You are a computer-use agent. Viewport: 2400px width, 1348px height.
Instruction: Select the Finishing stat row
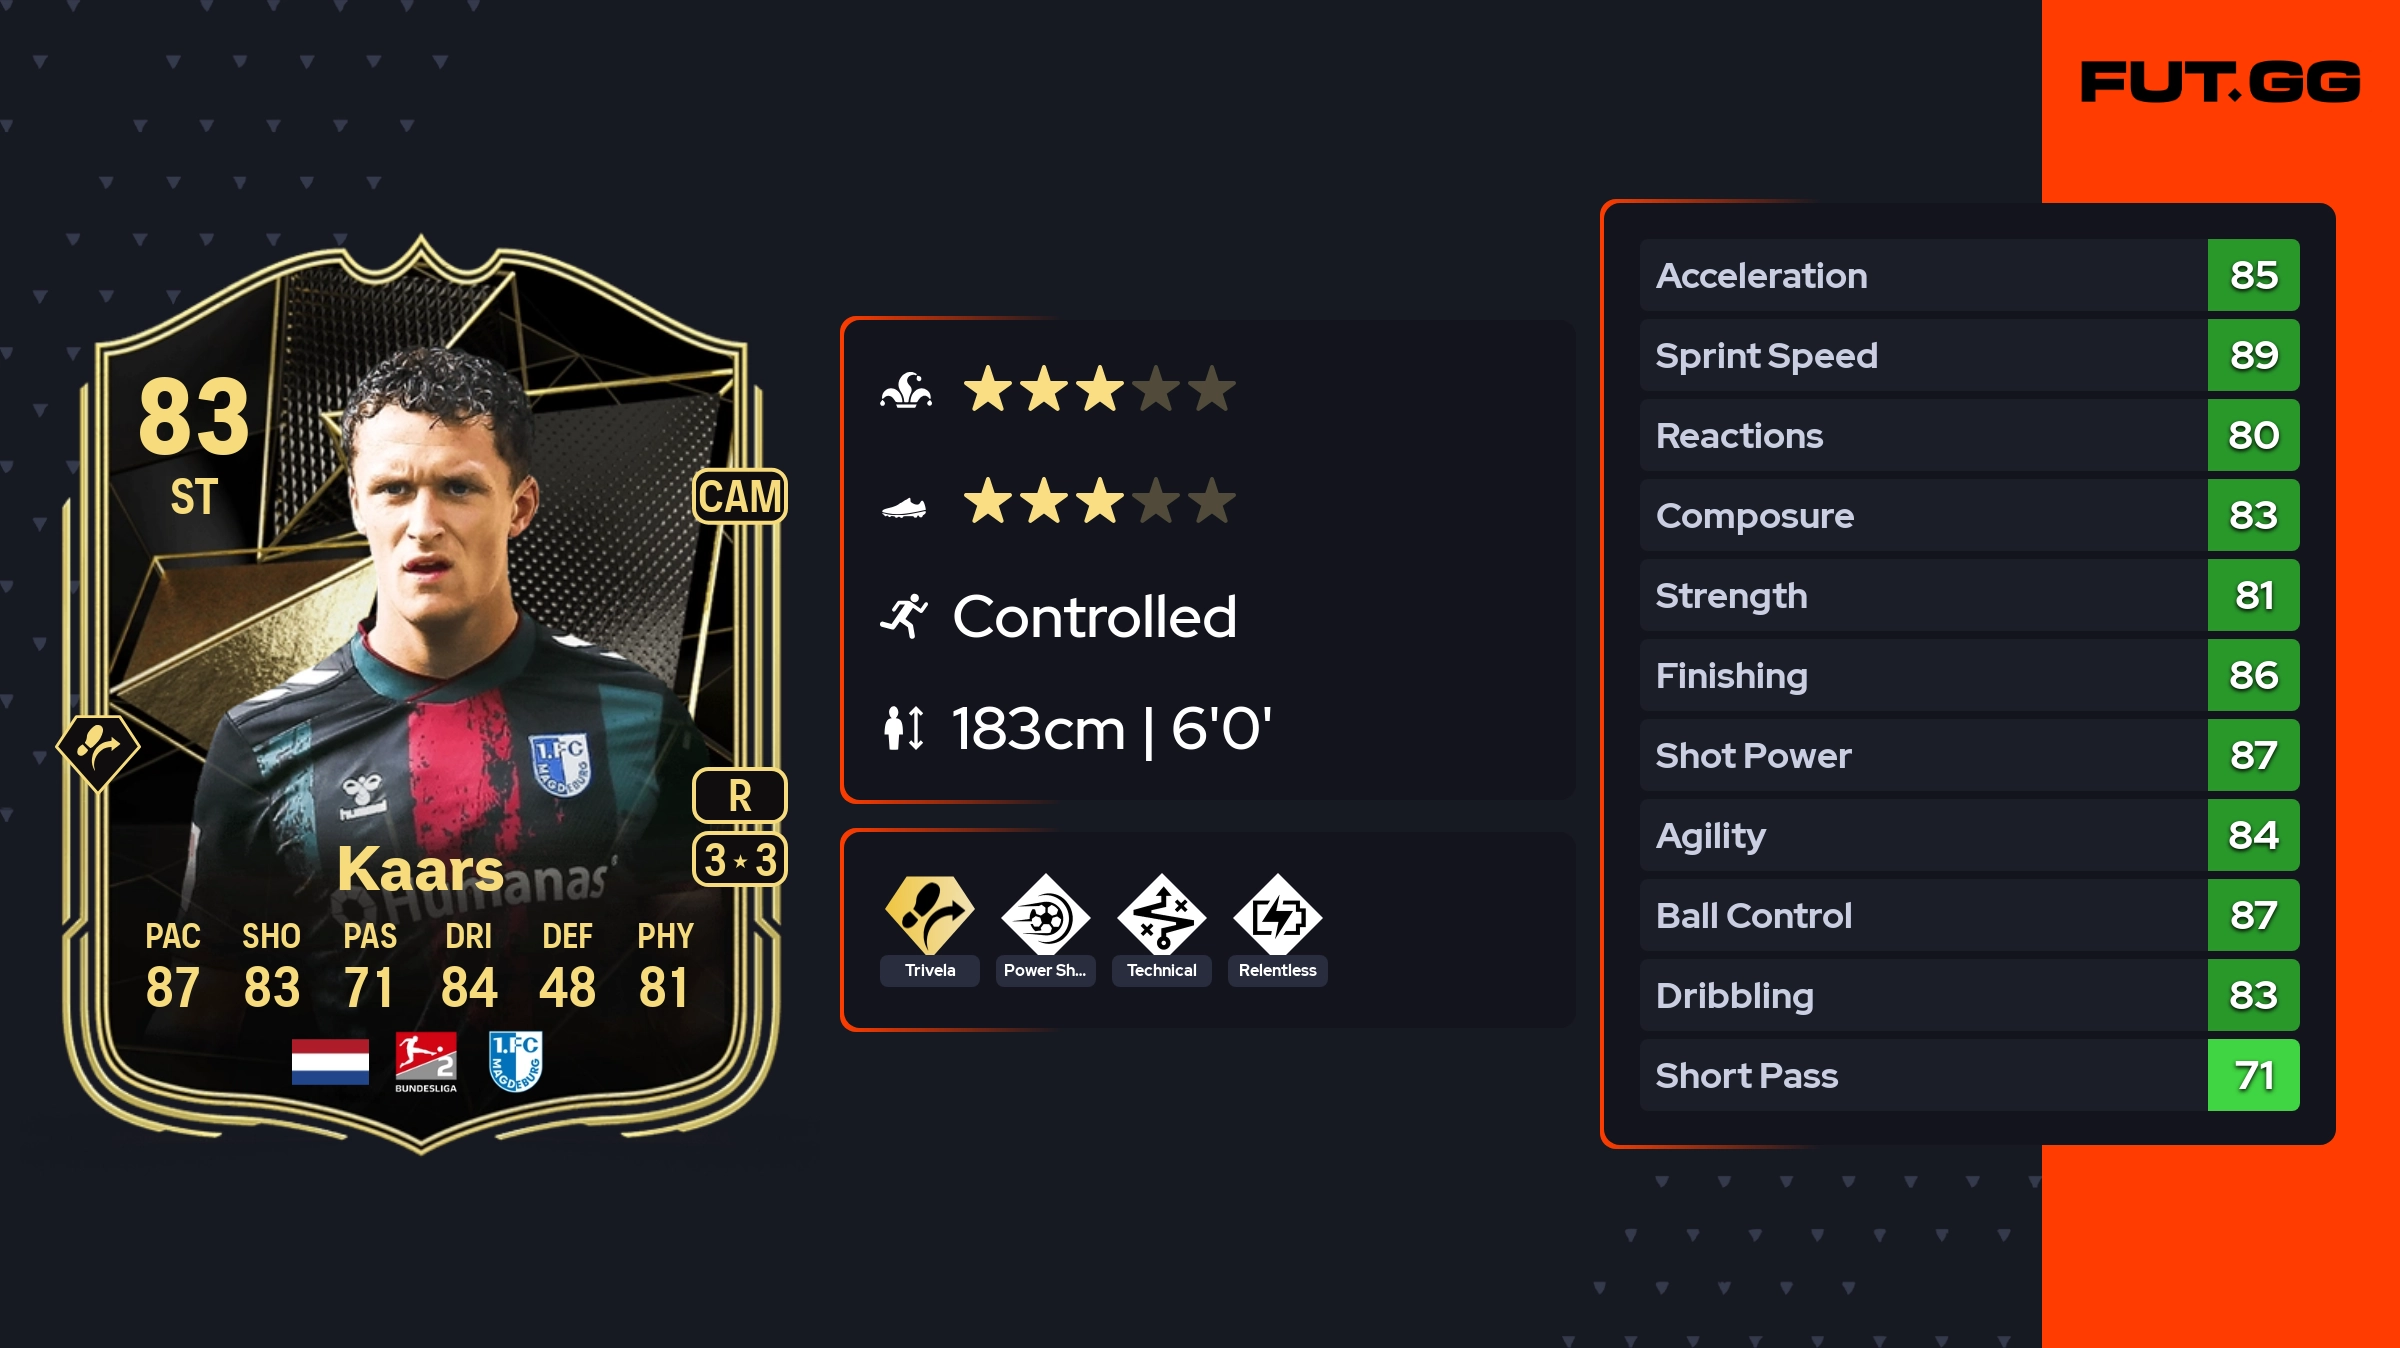tap(1969, 675)
